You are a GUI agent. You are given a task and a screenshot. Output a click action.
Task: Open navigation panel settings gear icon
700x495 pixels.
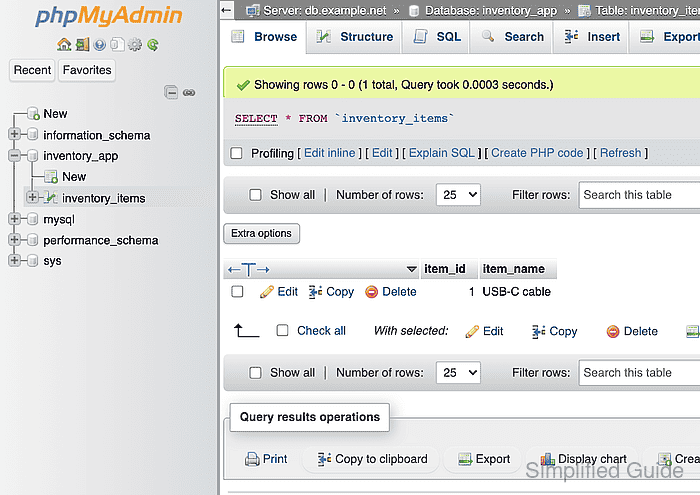[x=135, y=45]
